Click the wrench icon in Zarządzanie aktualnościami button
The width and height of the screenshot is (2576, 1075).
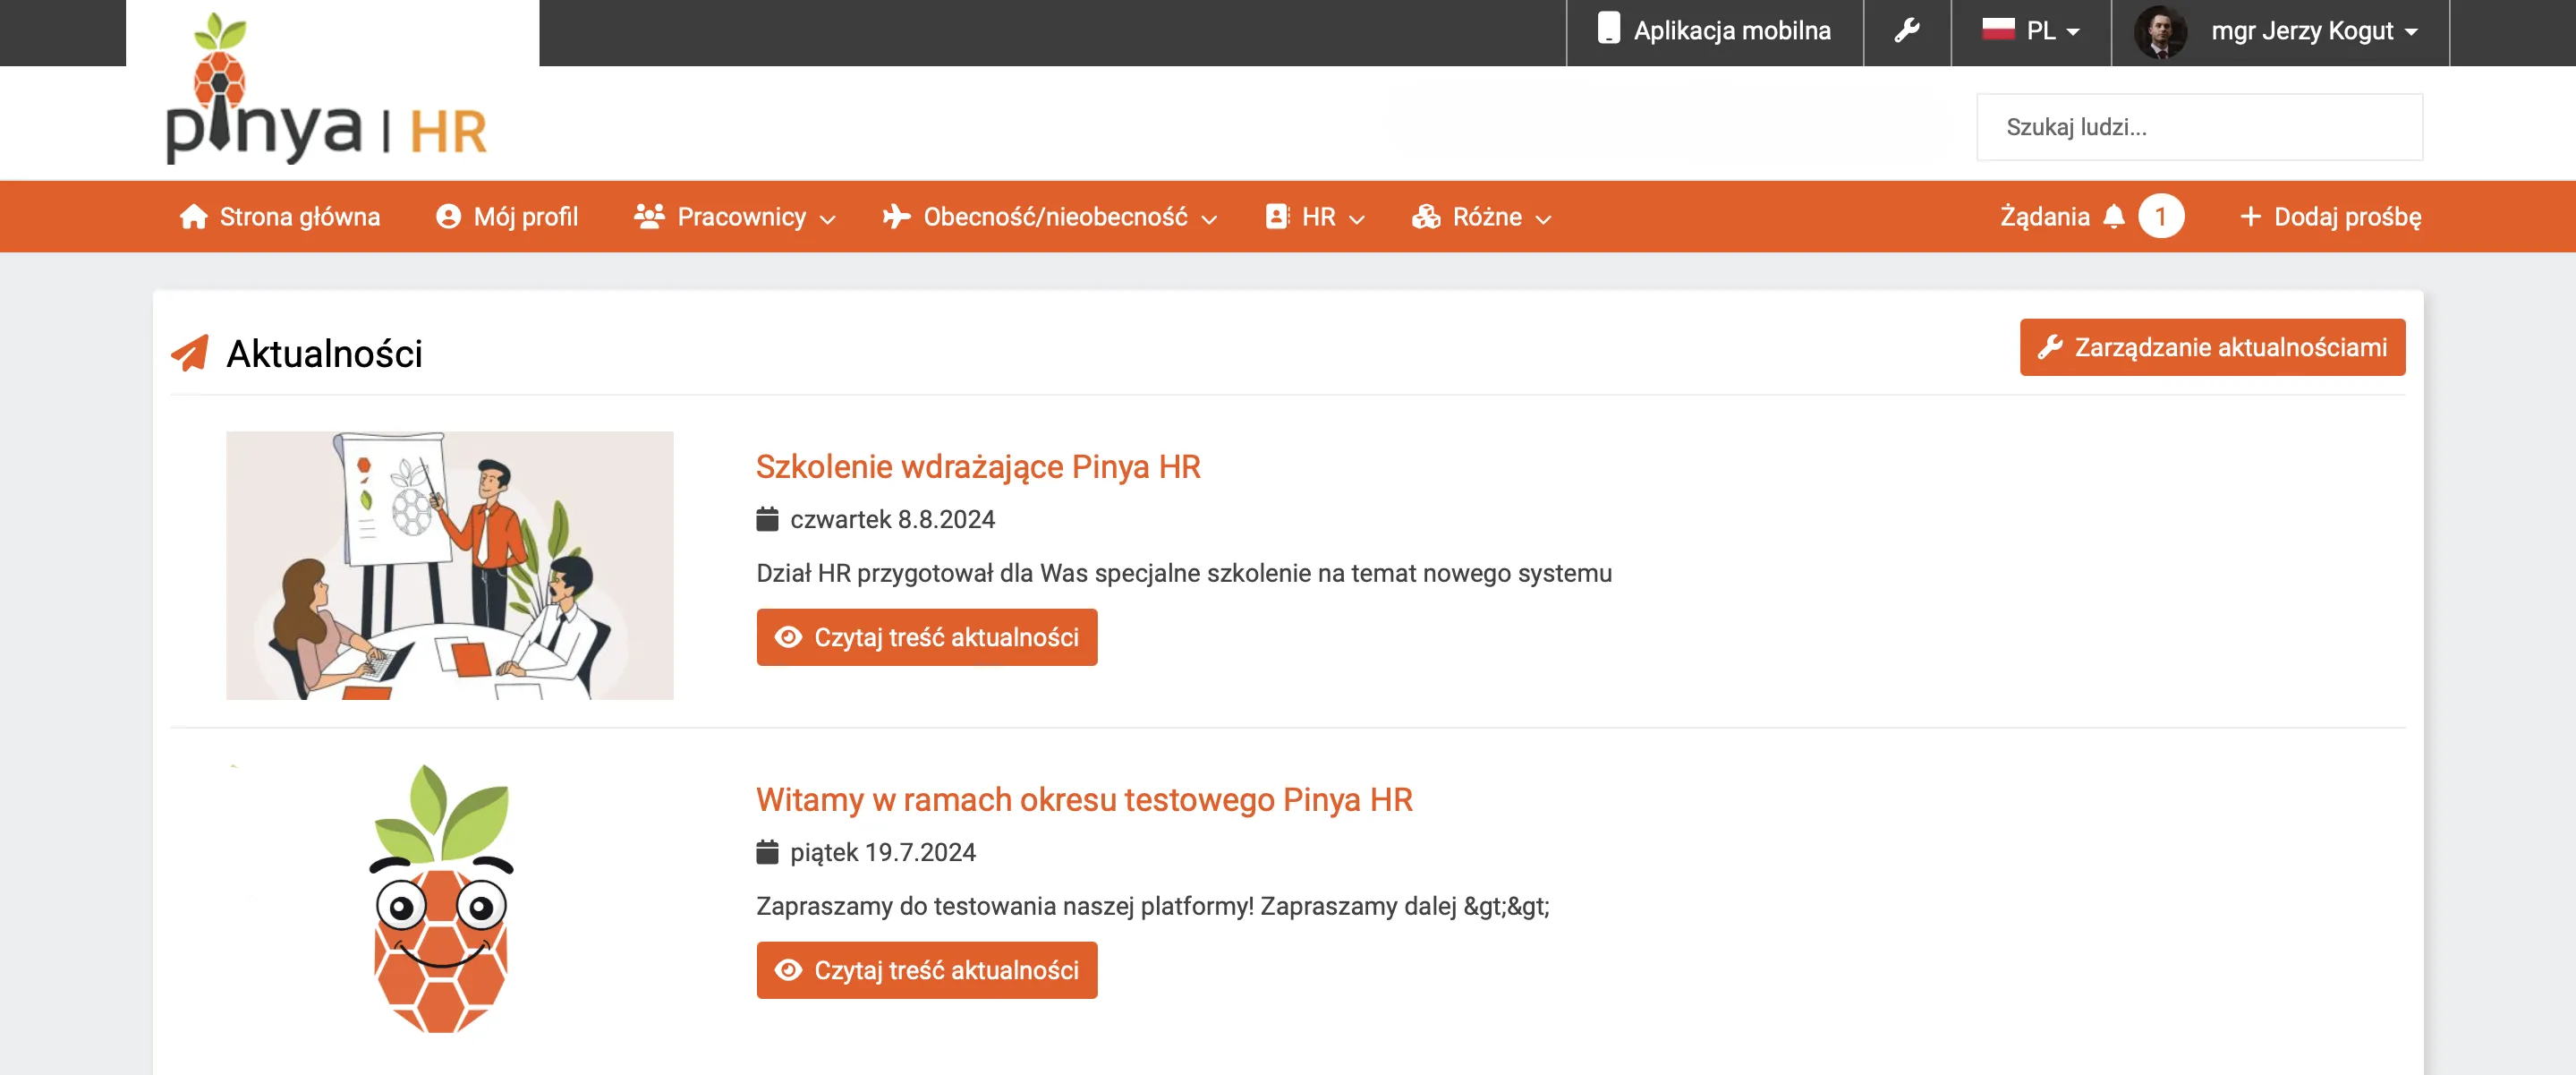coord(2049,347)
